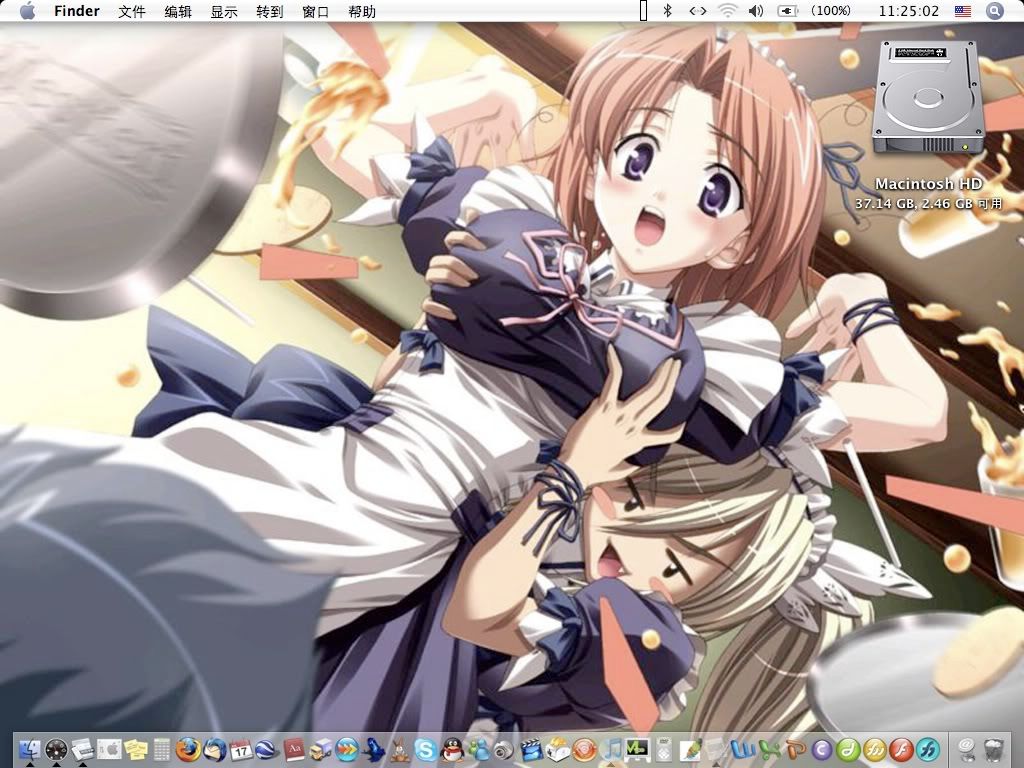Launch Flash red icon
This screenshot has width=1024, height=768.
(900, 749)
